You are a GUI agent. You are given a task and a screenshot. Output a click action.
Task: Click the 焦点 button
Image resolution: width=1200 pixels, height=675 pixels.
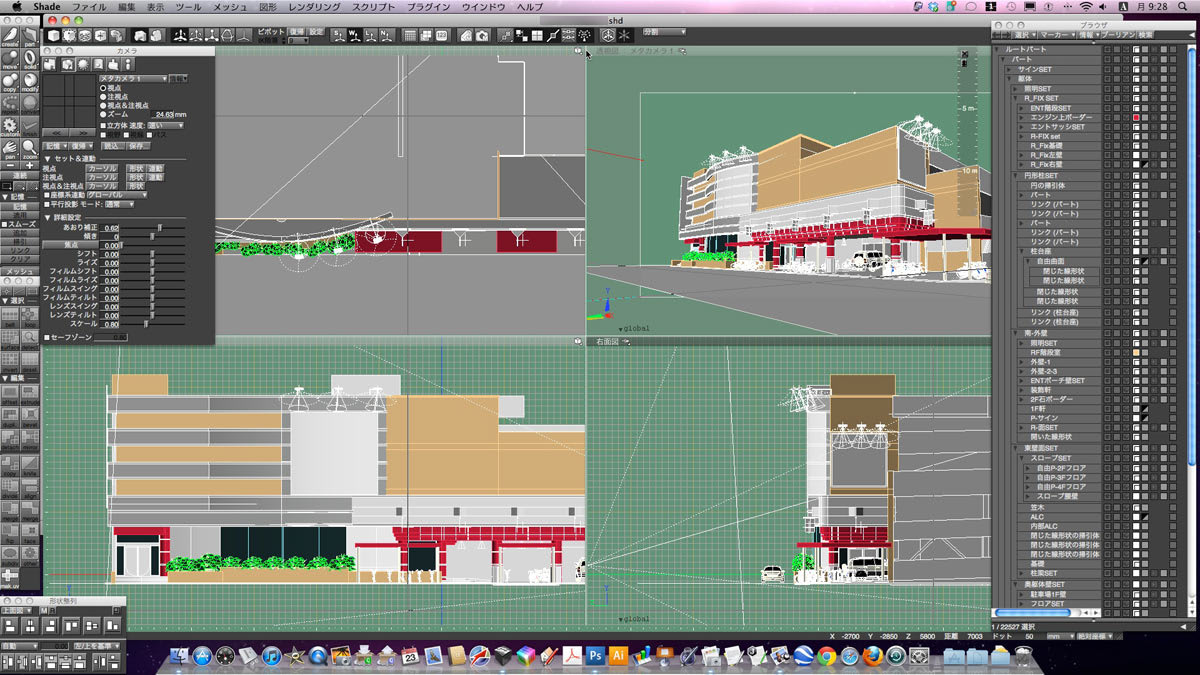[x=71, y=245]
